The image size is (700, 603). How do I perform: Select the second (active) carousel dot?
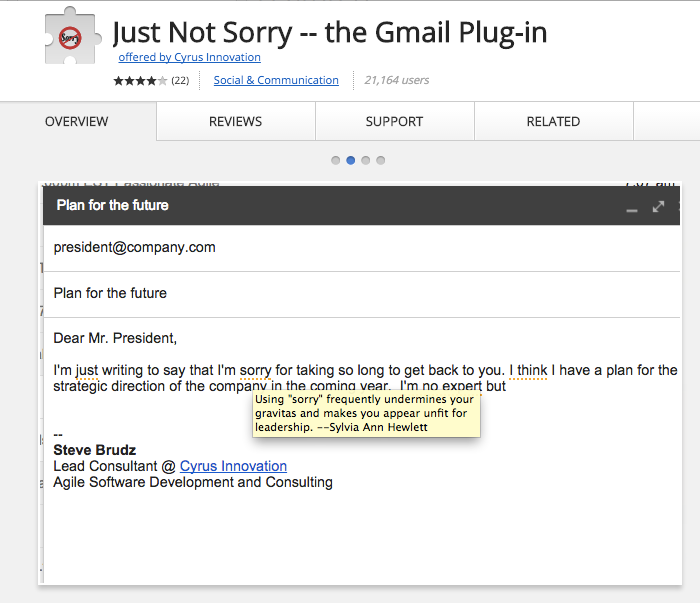pos(351,160)
